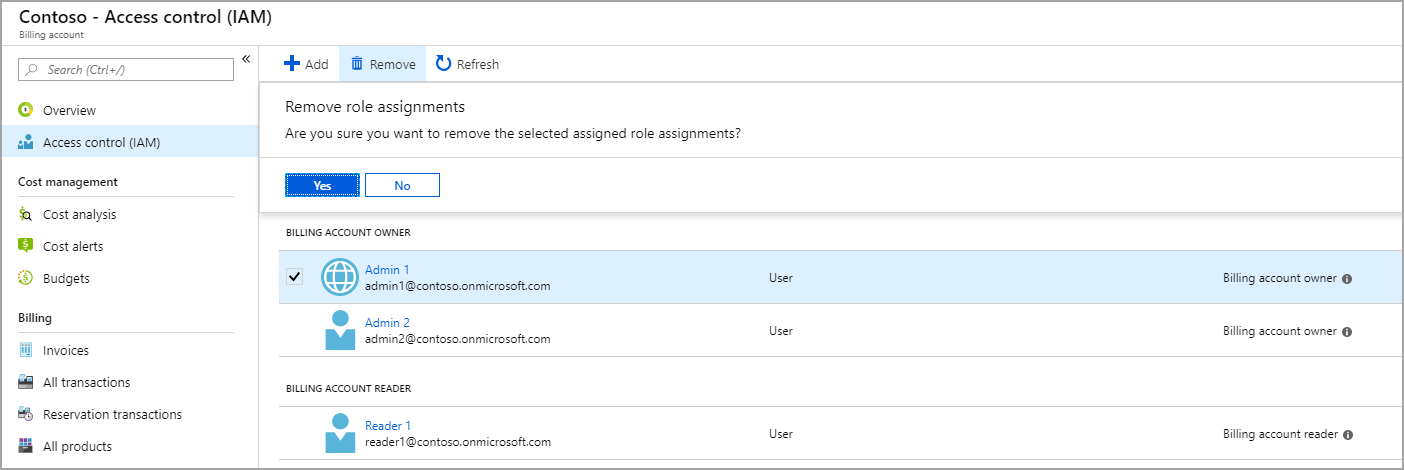The width and height of the screenshot is (1404, 470).
Task: Click the Cost alerts icon
Action: click(26, 246)
